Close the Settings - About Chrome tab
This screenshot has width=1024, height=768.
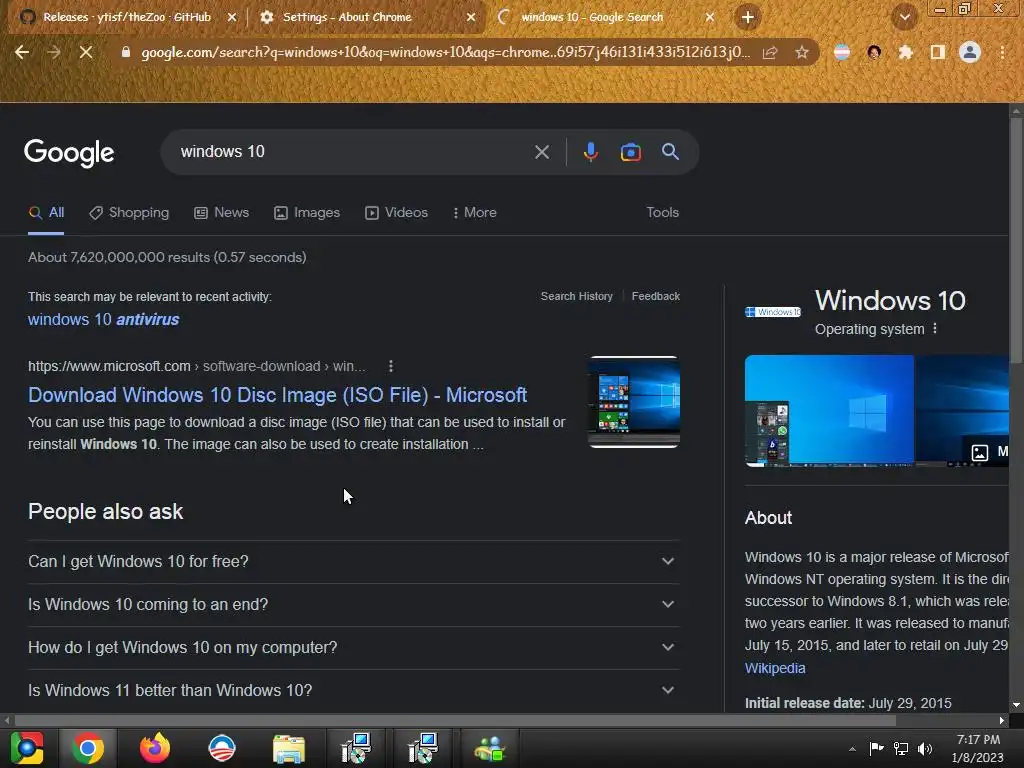tap(471, 18)
